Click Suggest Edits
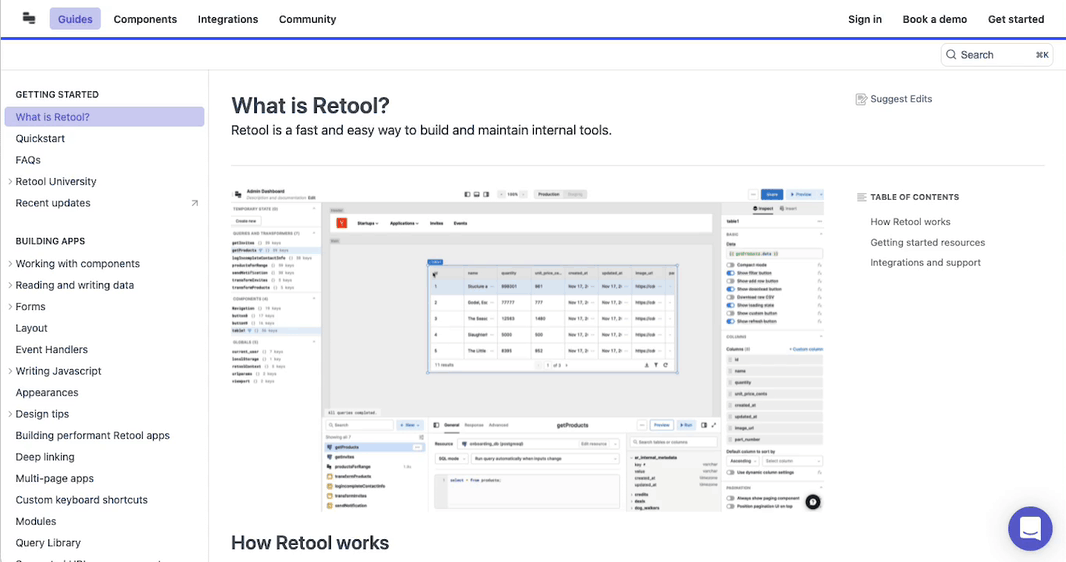The width and height of the screenshot is (1066, 562). click(894, 99)
